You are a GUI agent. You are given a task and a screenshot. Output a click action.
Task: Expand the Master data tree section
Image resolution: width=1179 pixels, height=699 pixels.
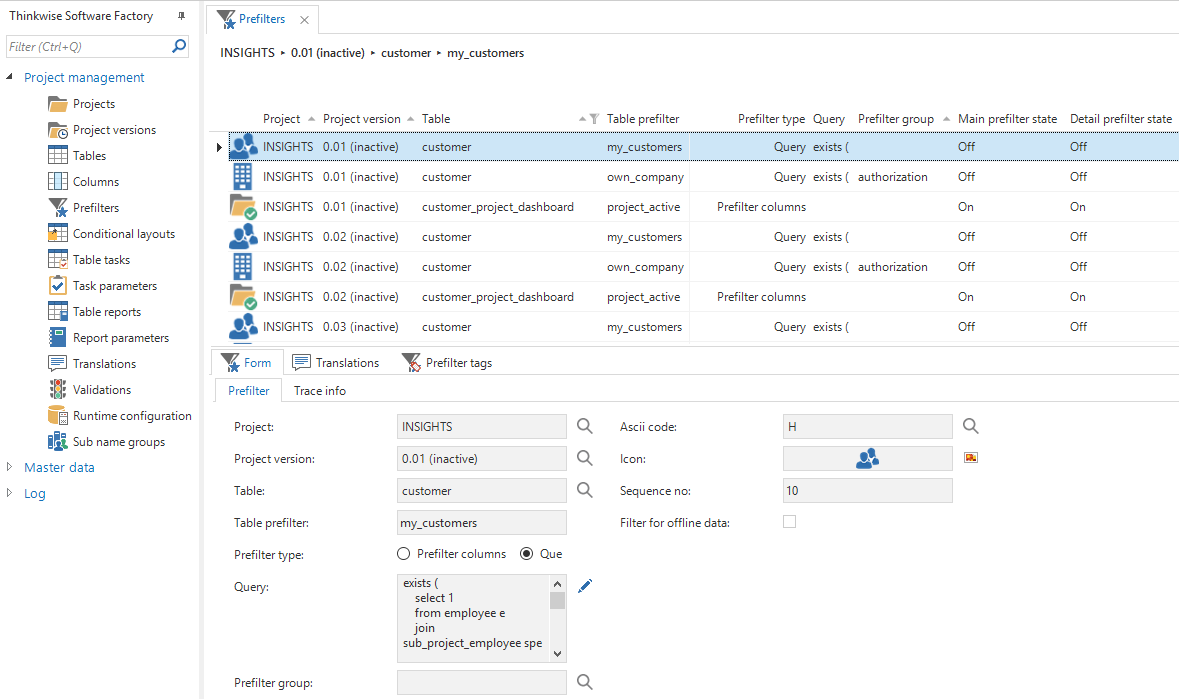pyautogui.click(x=10, y=467)
